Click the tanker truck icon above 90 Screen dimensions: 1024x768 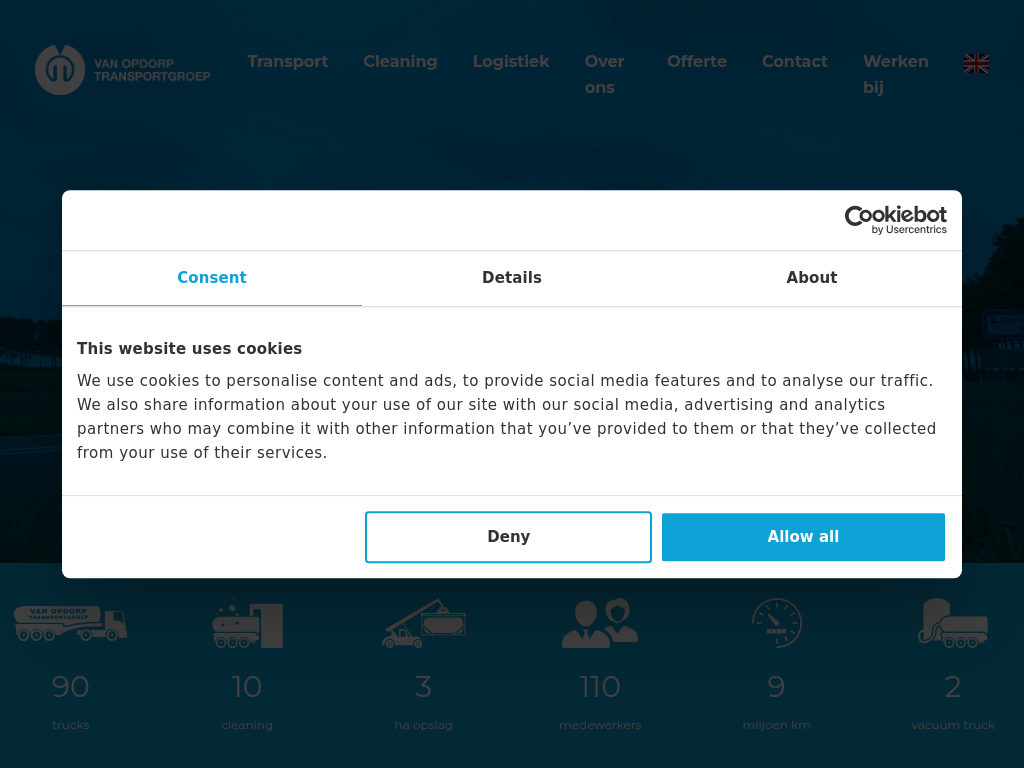pyautogui.click(x=70, y=623)
